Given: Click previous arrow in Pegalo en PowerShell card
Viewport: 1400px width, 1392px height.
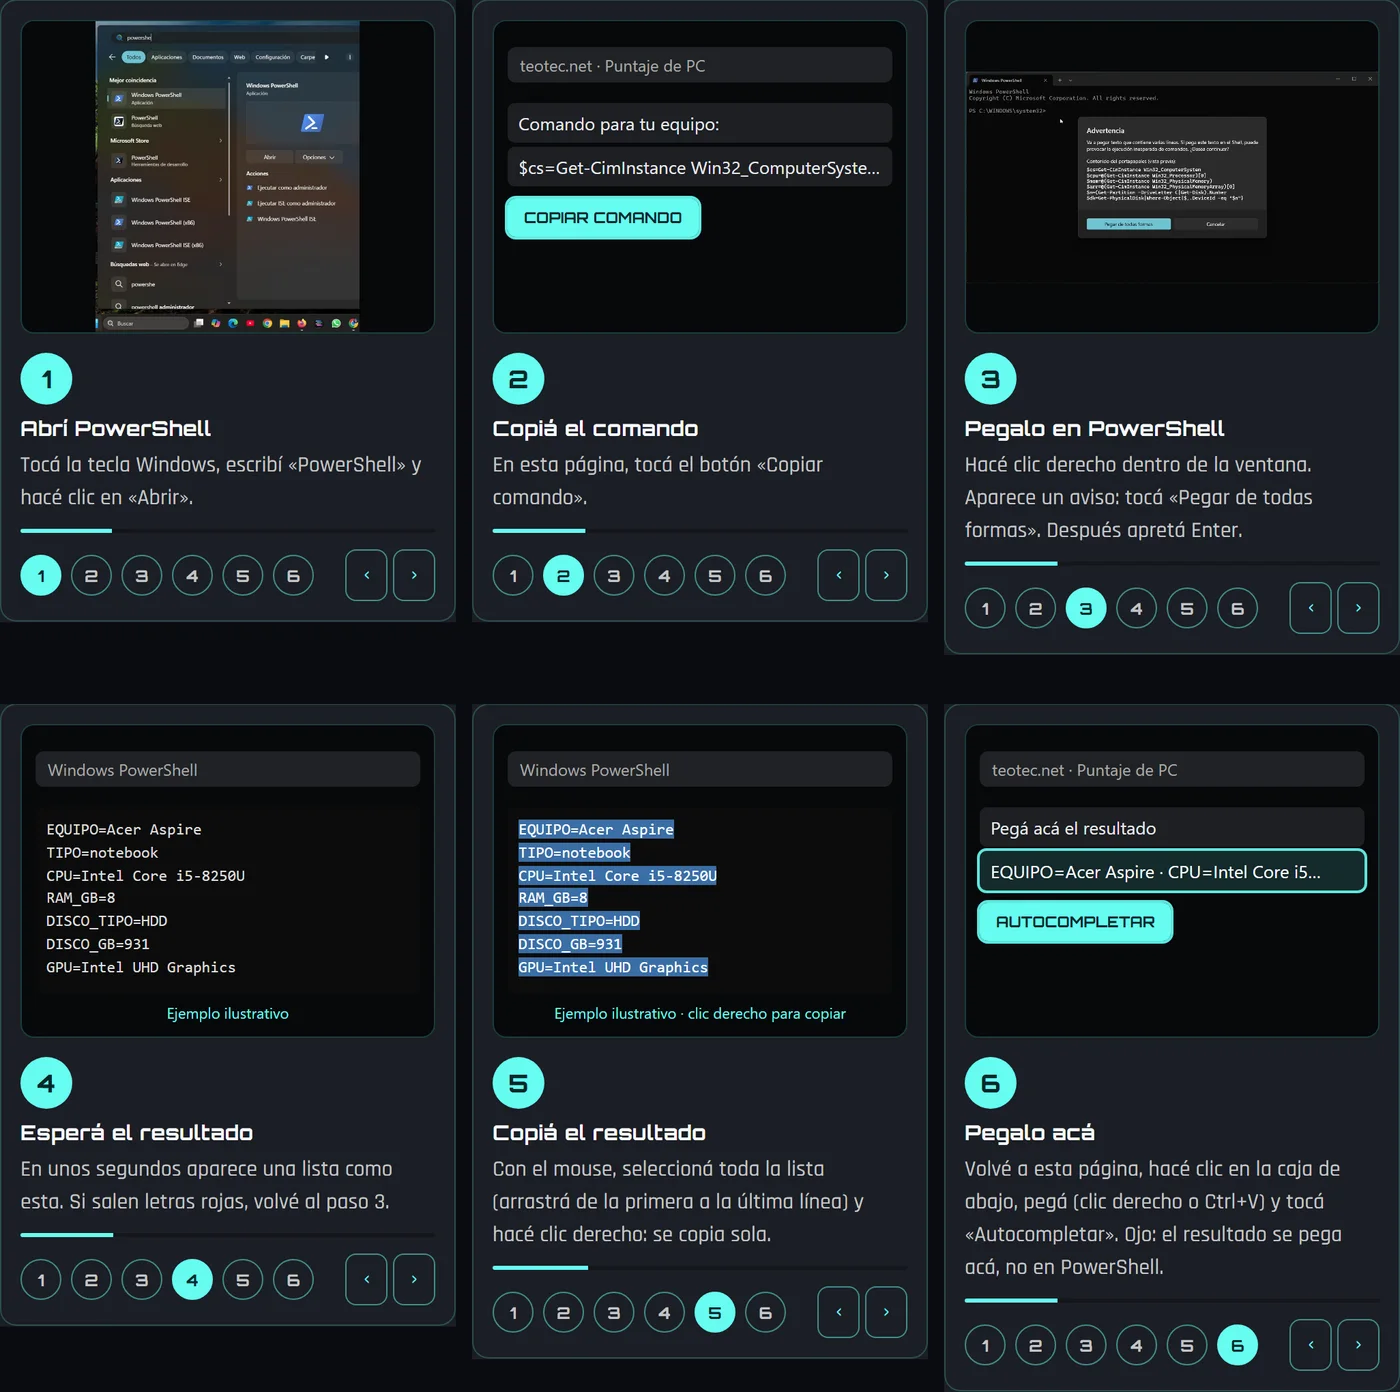Looking at the screenshot, I should pos(1310,608).
